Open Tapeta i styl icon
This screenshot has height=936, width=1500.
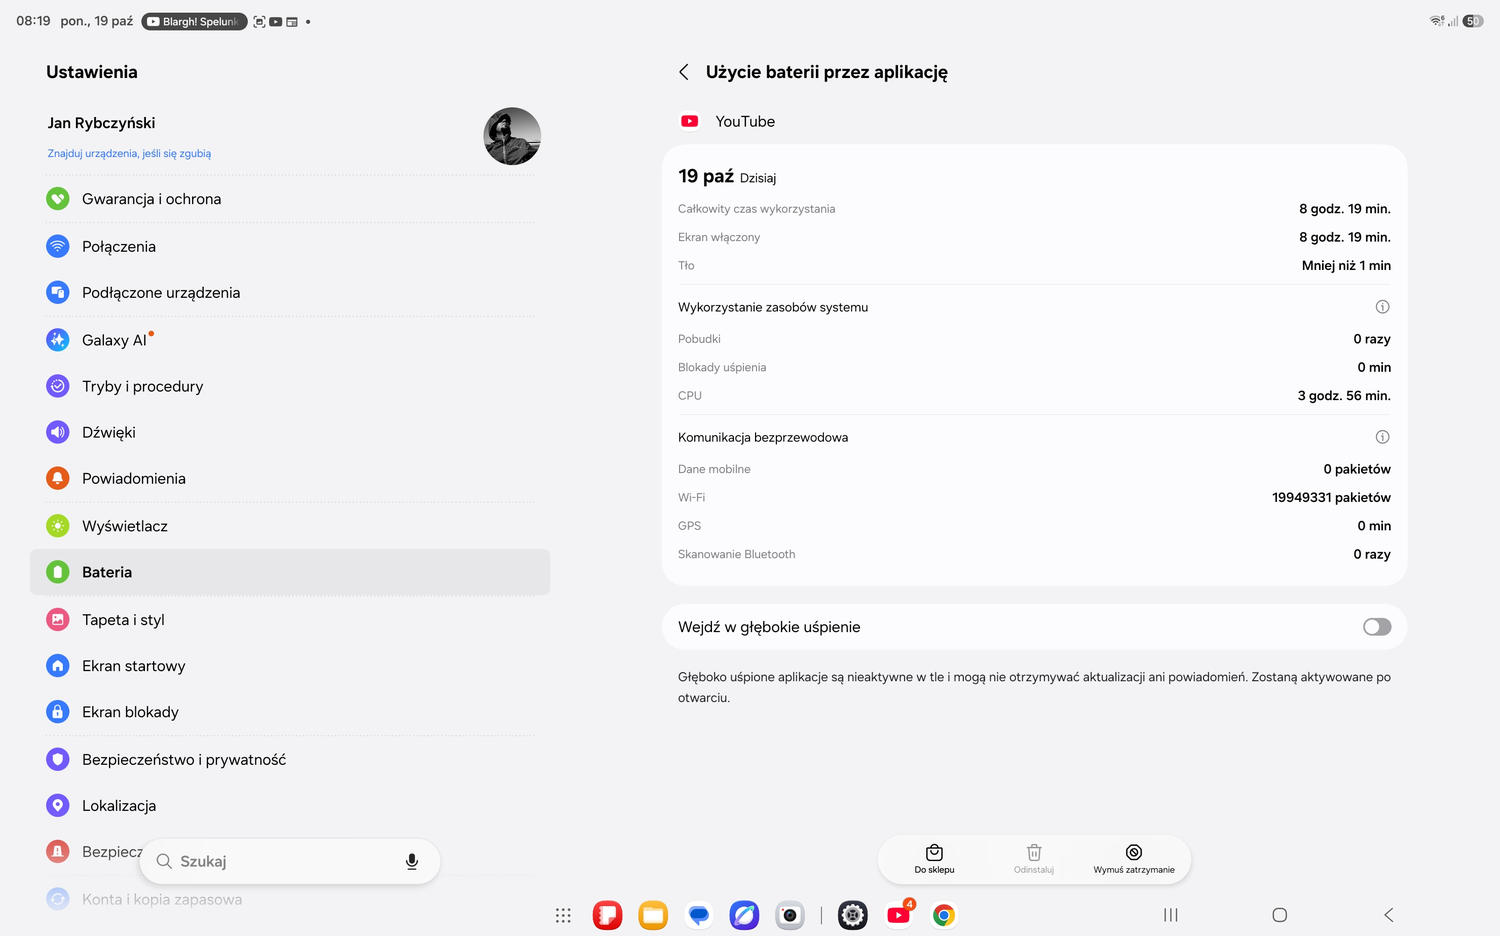58,620
